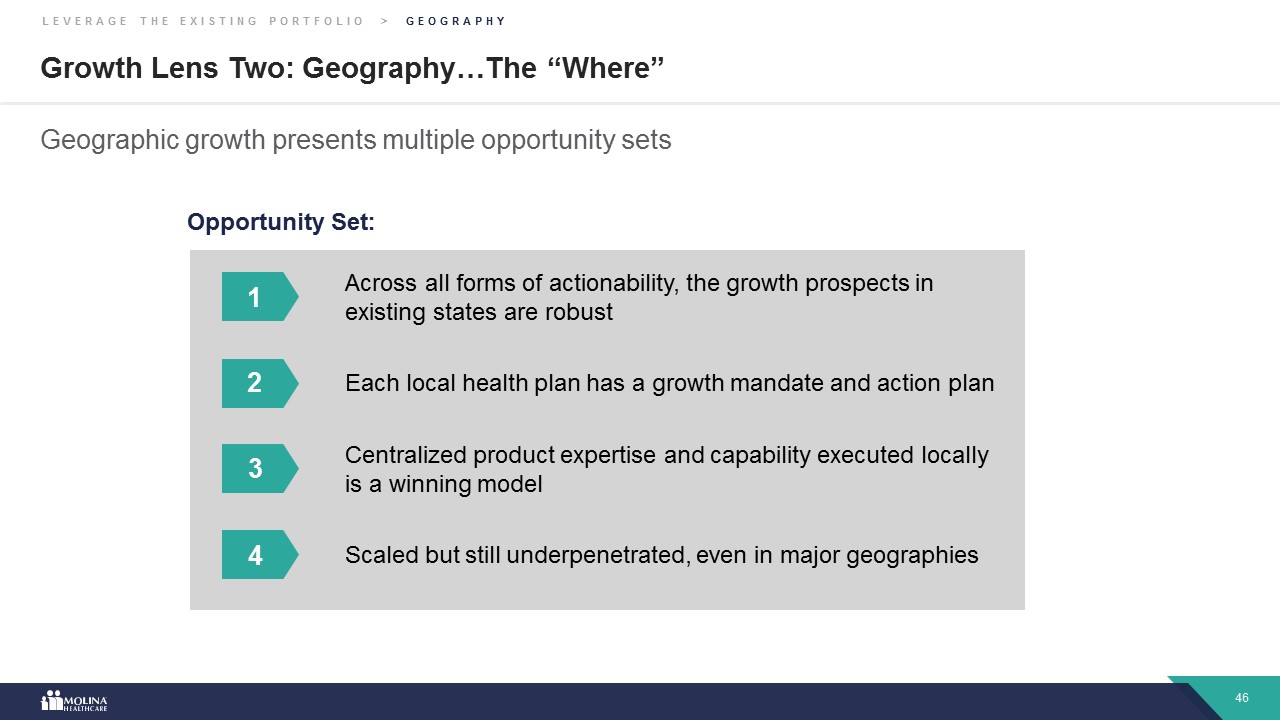This screenshot has height=720, width=1280.
Task: Click the 'Opportunity Set:' heading
Action: pos(281,222)
